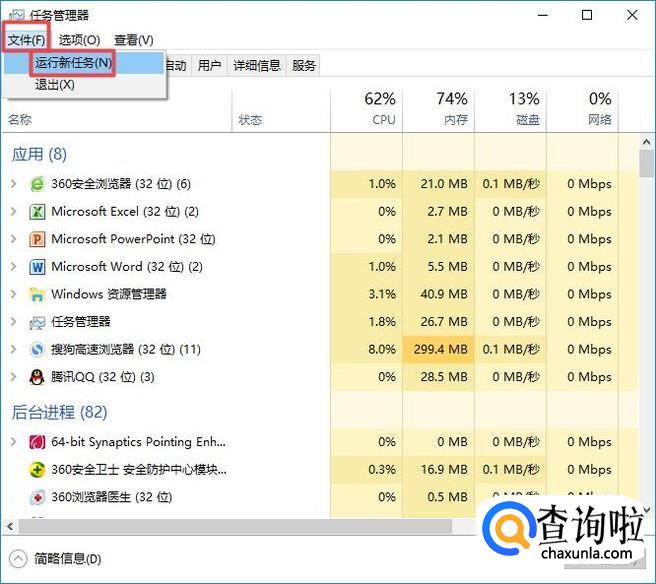Sort by the CPU column header
656x584 pixels.
(x=366, y=110)
